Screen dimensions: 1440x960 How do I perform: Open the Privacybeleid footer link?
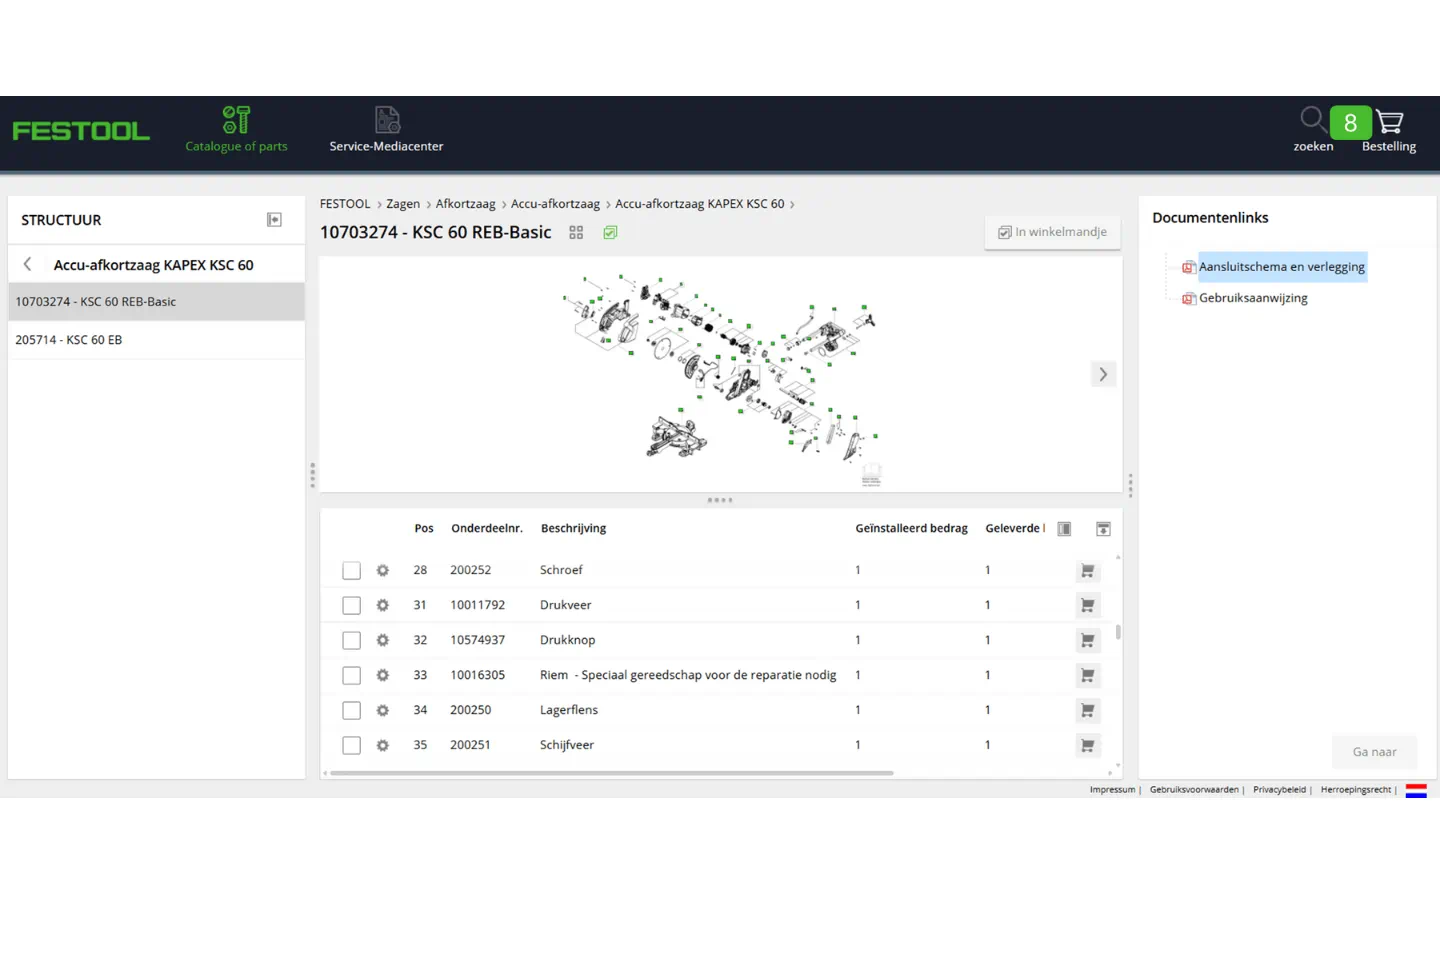coord(1279,790)
